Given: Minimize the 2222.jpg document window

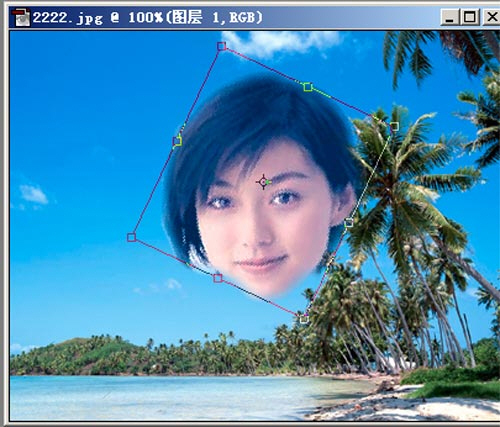Looking at the screenshot, I should tap(450, 17).
